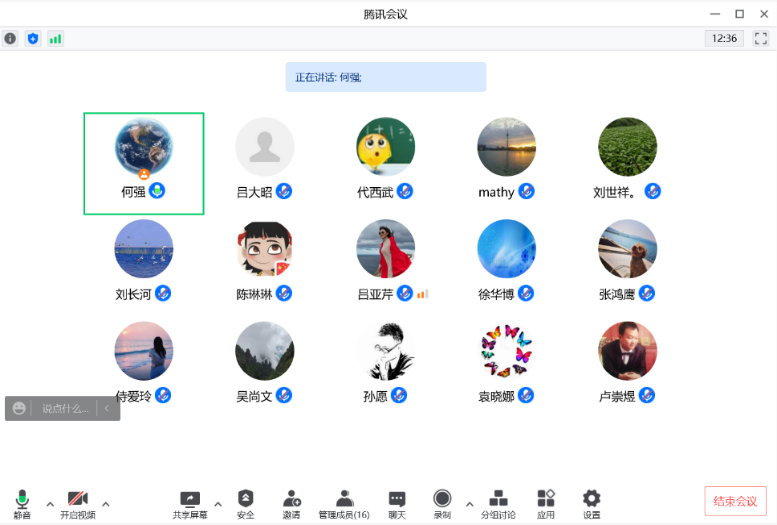Open 设置 settings gear
The image size is (777, 525).
(592, 501)
